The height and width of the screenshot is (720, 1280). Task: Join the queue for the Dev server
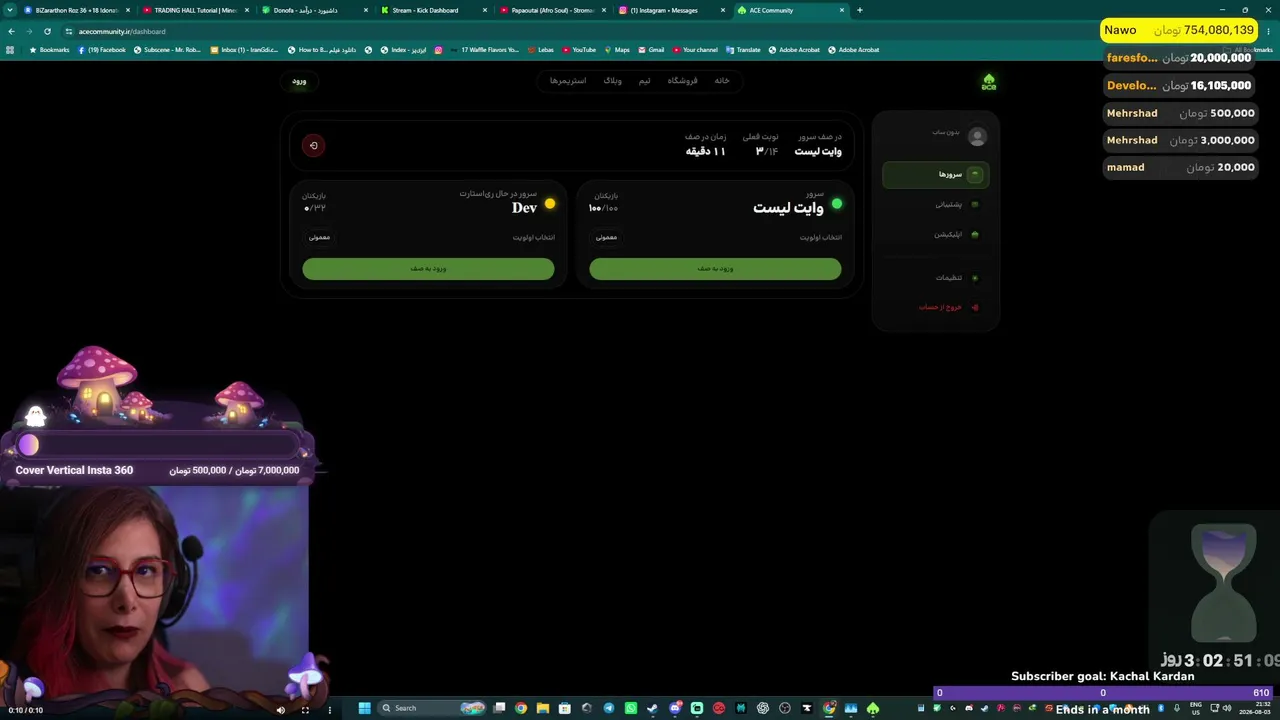pyautogui.click(x=428, y=269)
